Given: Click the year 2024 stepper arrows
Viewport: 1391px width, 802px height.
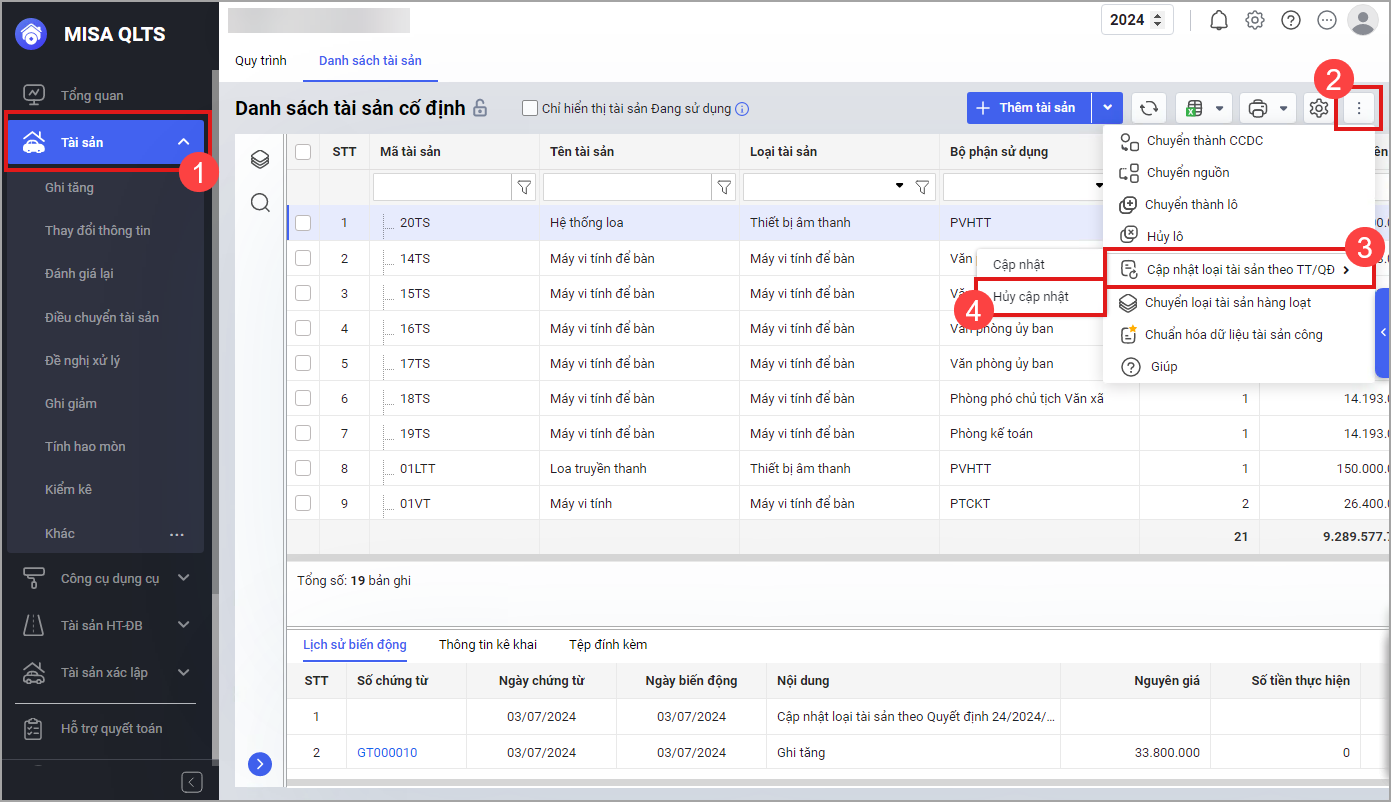Looking at the screenshot, I should [x=1158, y=20].
